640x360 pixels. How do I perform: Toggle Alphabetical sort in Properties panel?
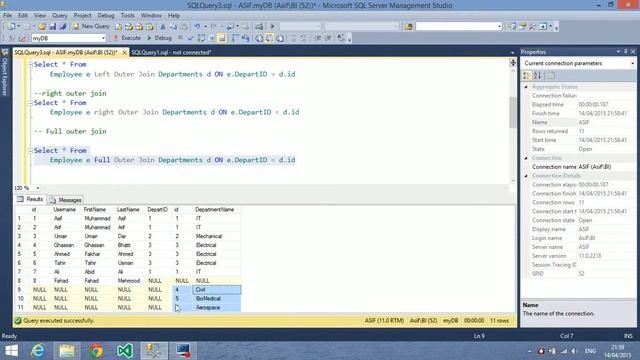click(x=538, y=76)
